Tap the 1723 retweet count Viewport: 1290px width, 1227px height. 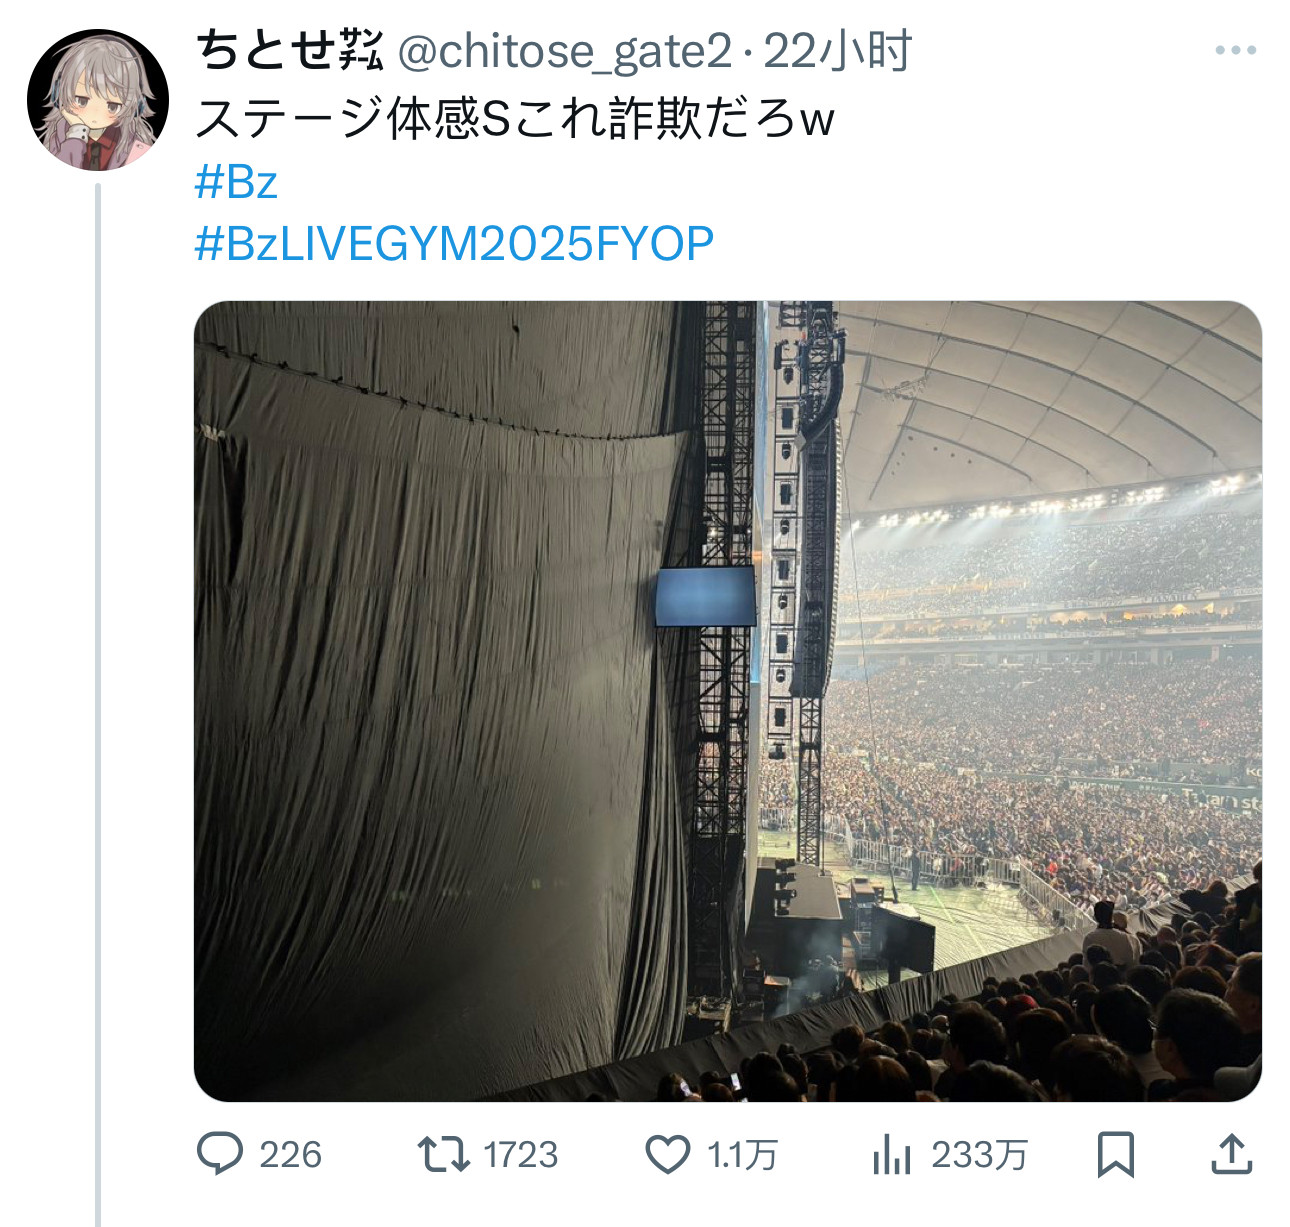[x=521, y=1155]
